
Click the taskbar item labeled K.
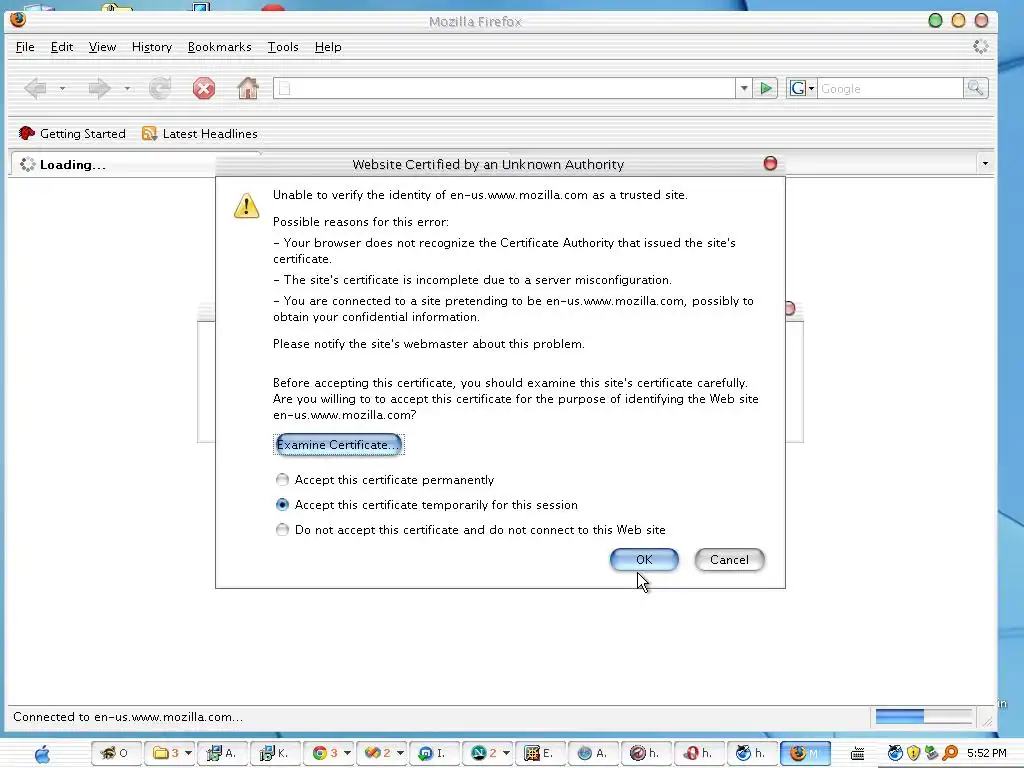274,753
